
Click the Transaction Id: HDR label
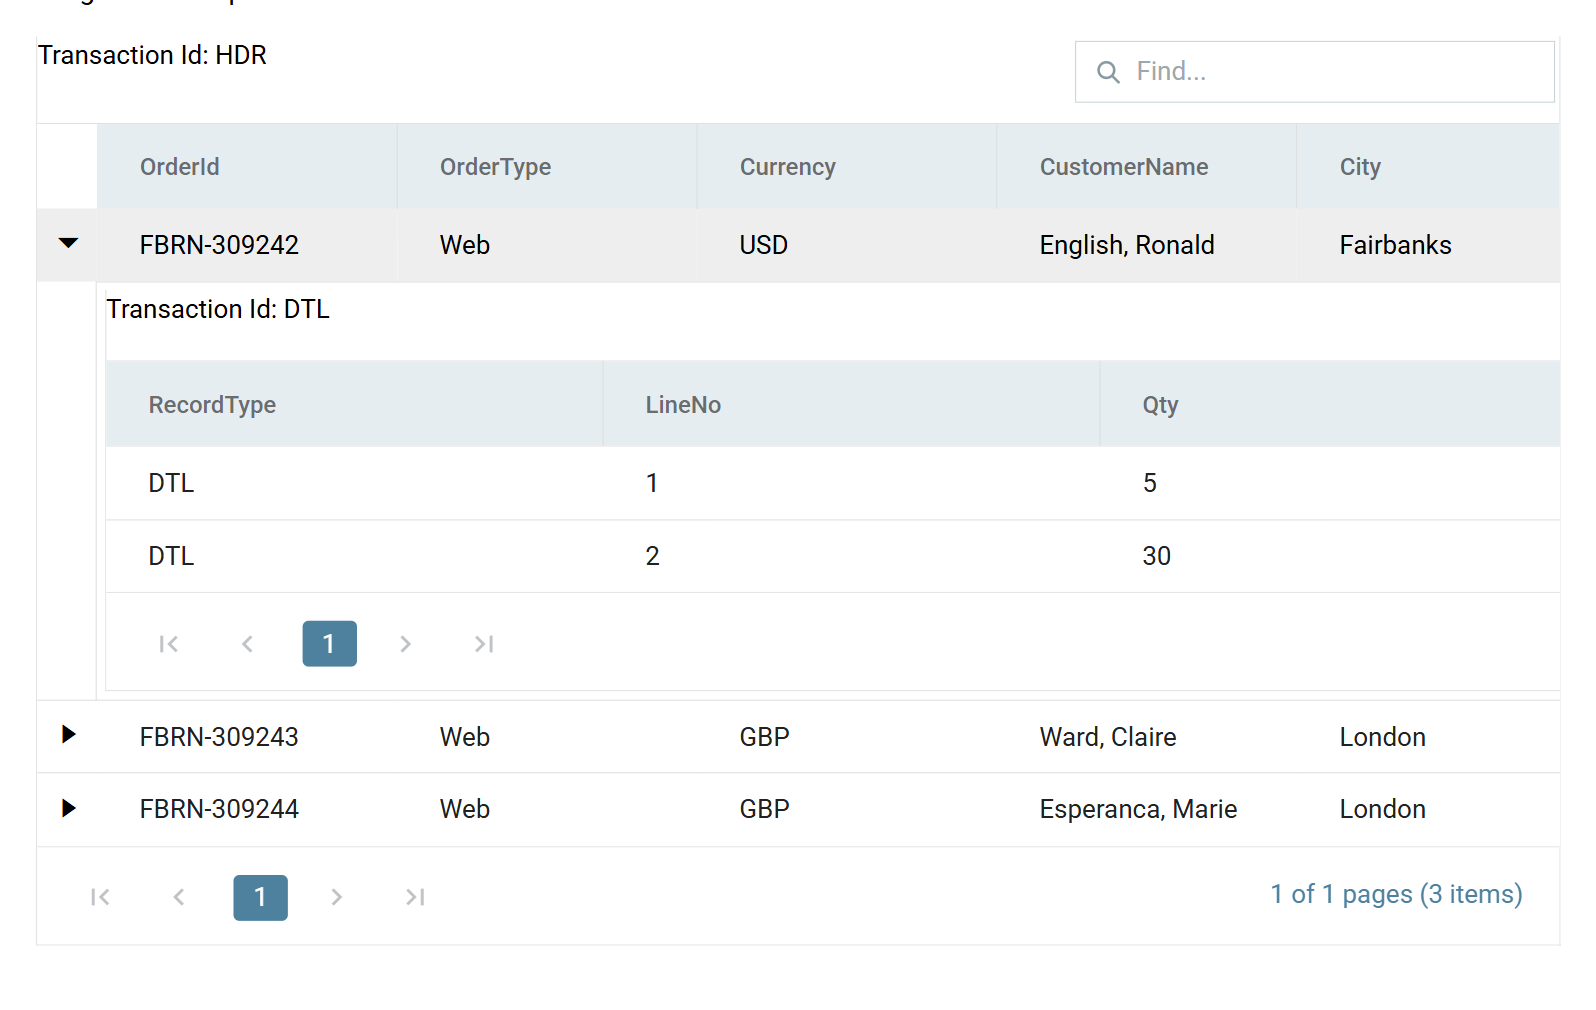(152, 55)
